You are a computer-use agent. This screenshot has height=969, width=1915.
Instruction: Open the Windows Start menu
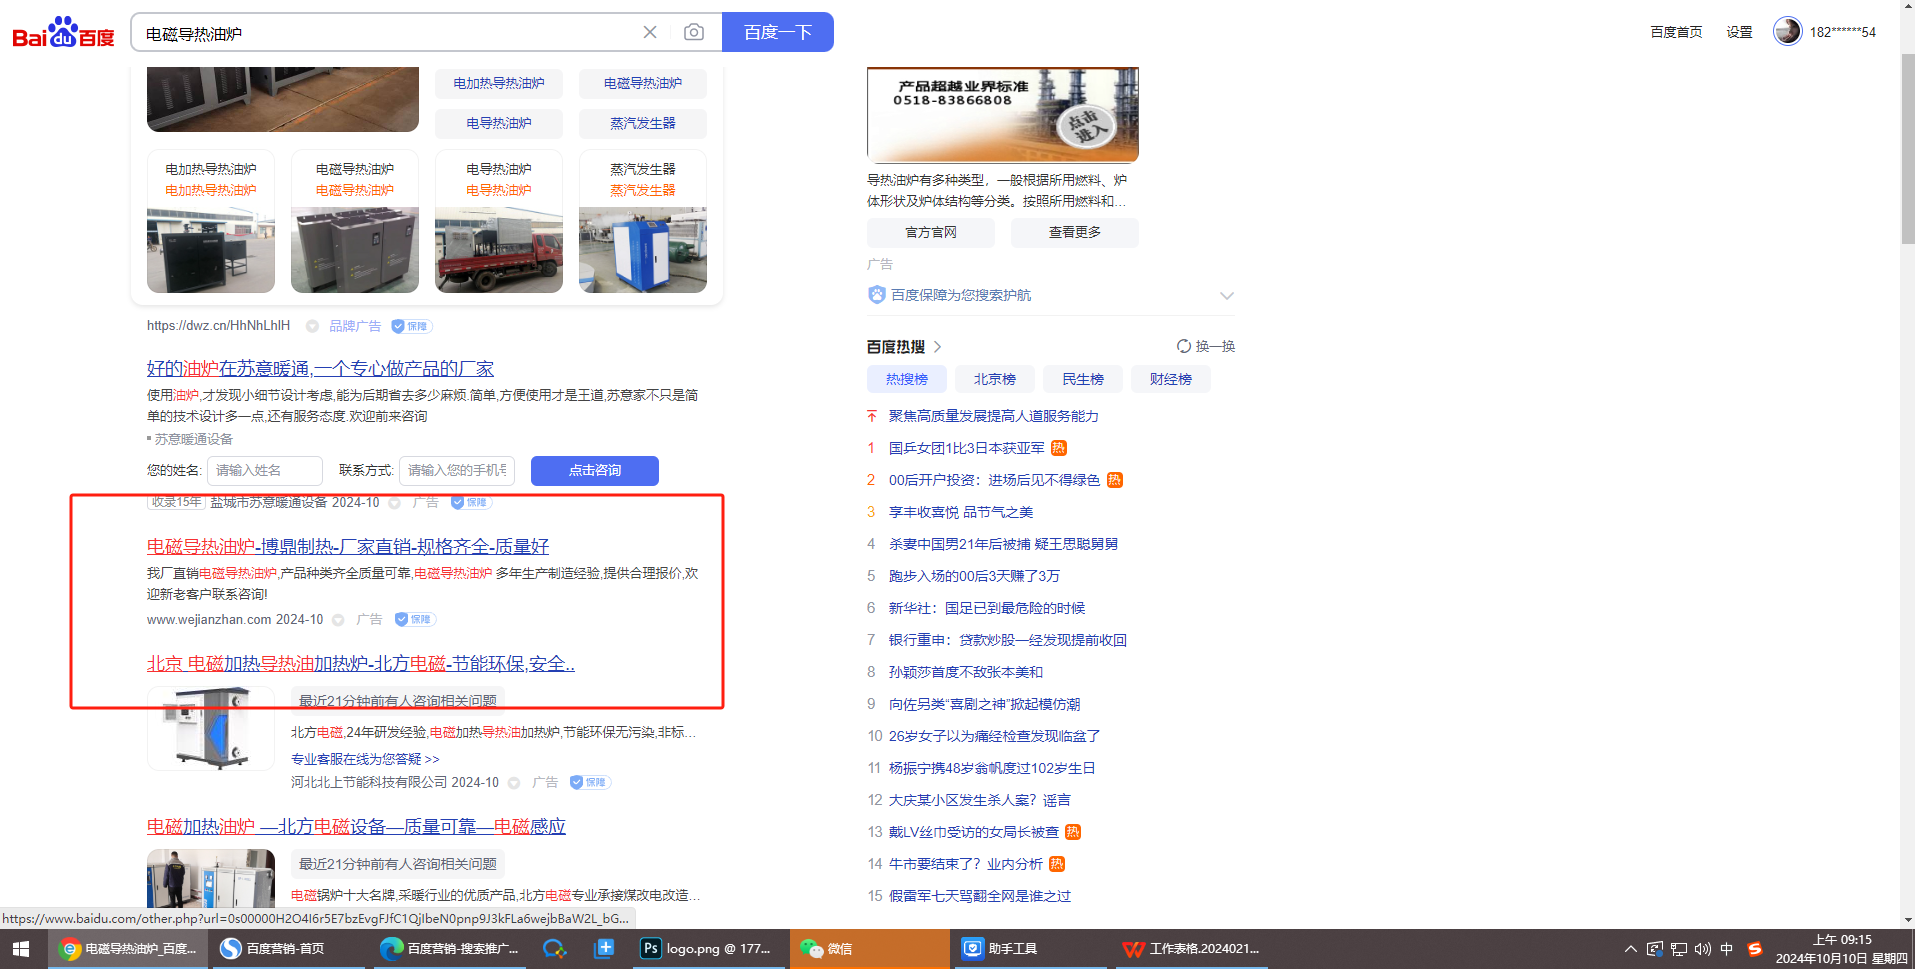click(21, 949)
